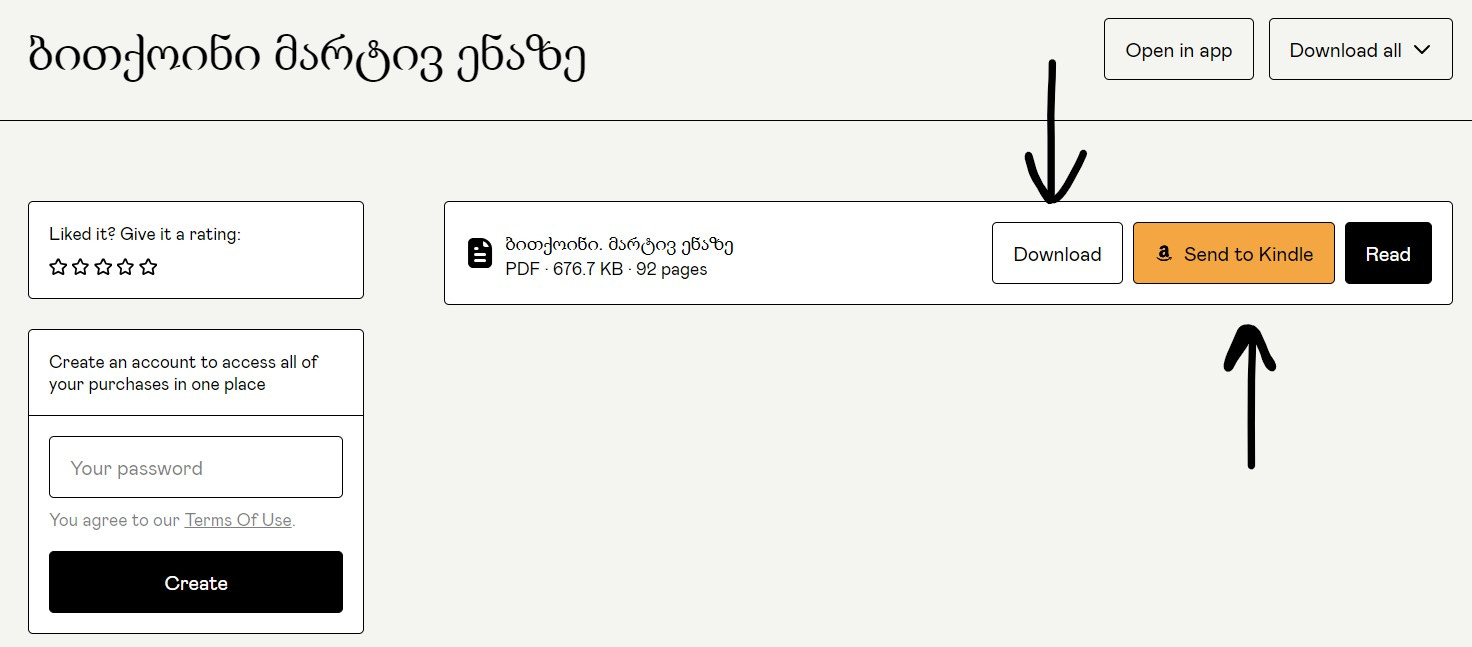This screenshot has width=1472, height=647.
Task: Rate the book one star
Action: (58, 267)
